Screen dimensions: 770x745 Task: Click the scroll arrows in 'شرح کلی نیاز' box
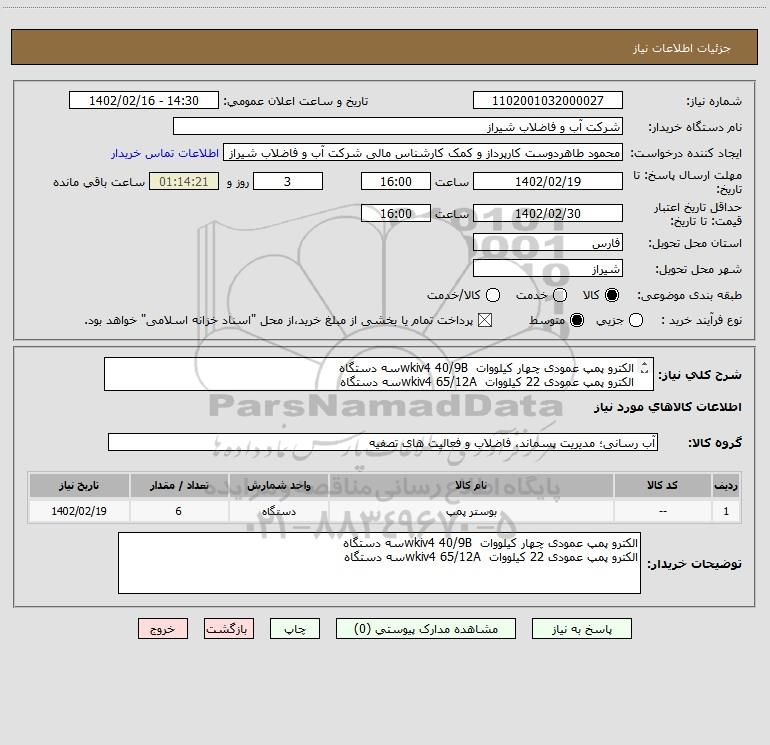[645, 368]
